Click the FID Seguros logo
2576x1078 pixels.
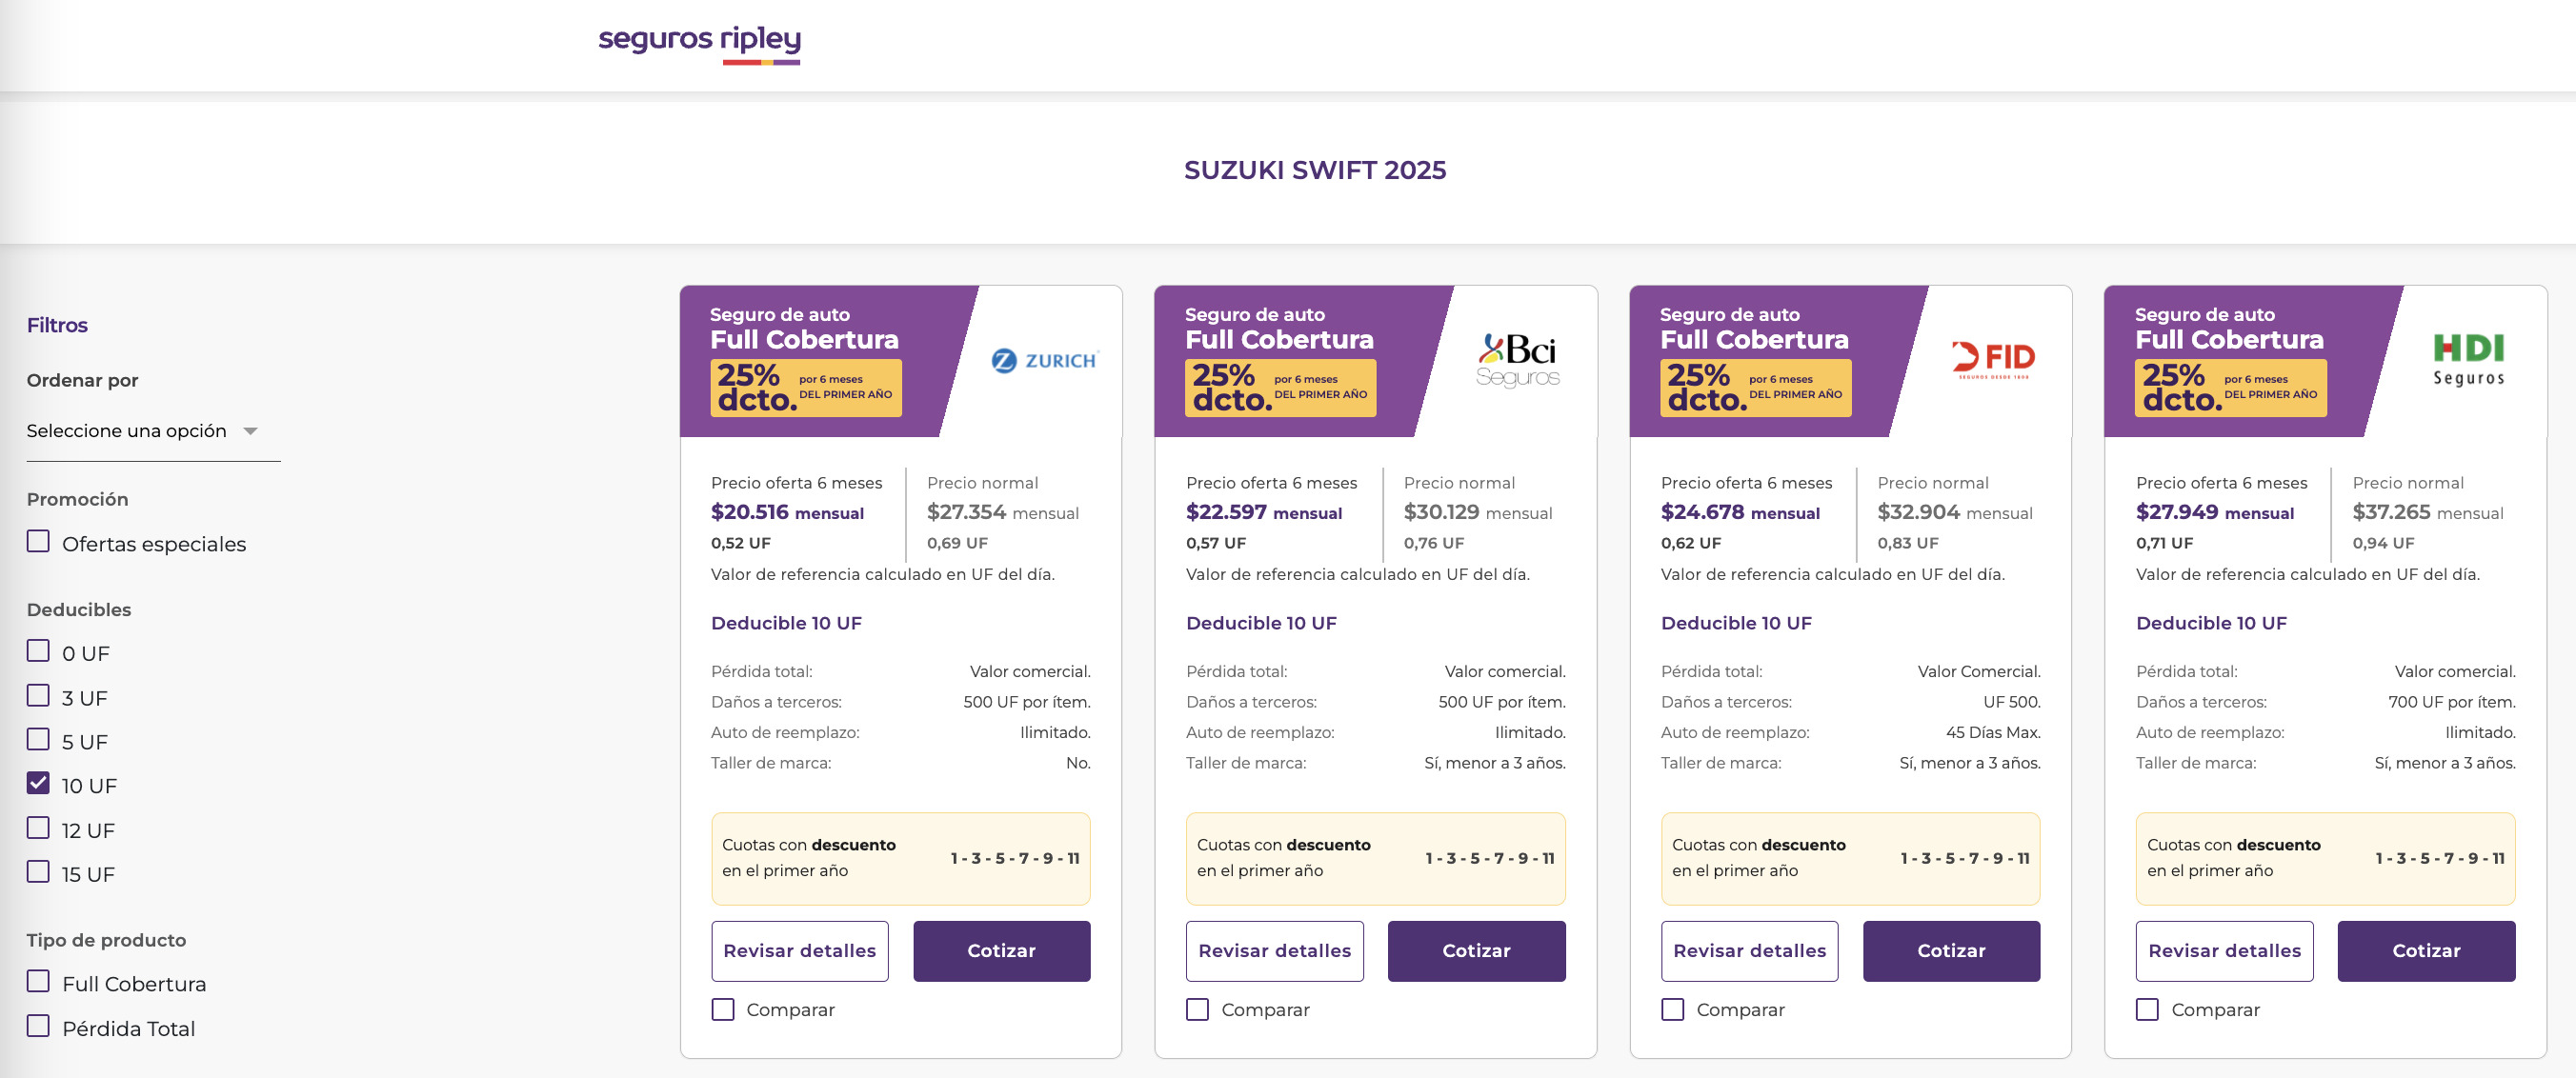[1993, 359]
